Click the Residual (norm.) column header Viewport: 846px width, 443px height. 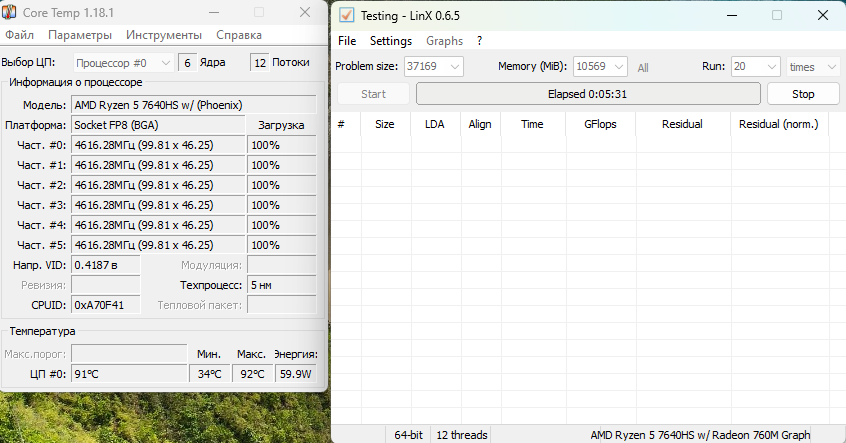point(779,124)
